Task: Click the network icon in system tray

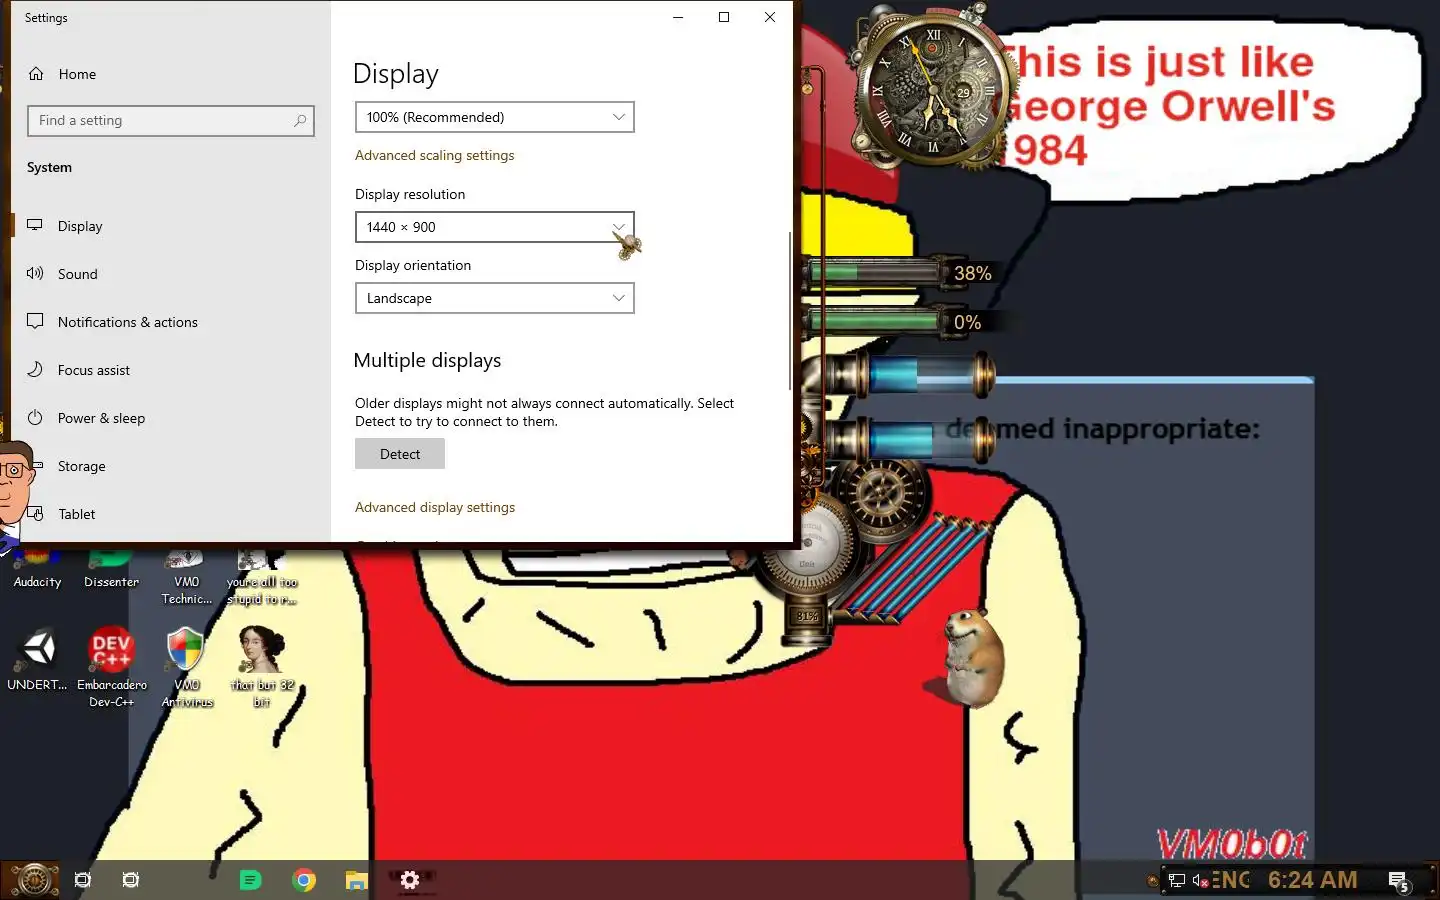Action: [1177, 881]
